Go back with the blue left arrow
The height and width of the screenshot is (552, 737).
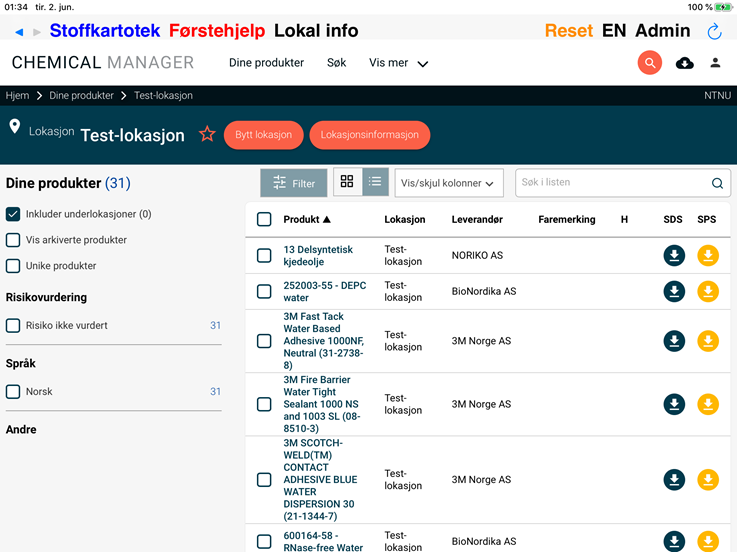19,32
